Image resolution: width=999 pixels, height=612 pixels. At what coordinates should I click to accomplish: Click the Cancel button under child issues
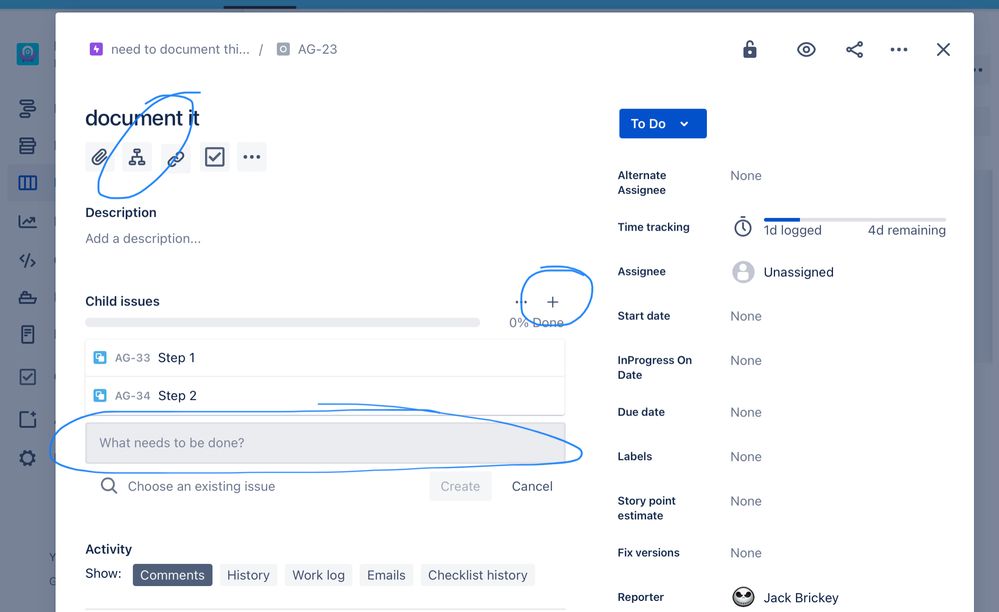pos(531,486)
